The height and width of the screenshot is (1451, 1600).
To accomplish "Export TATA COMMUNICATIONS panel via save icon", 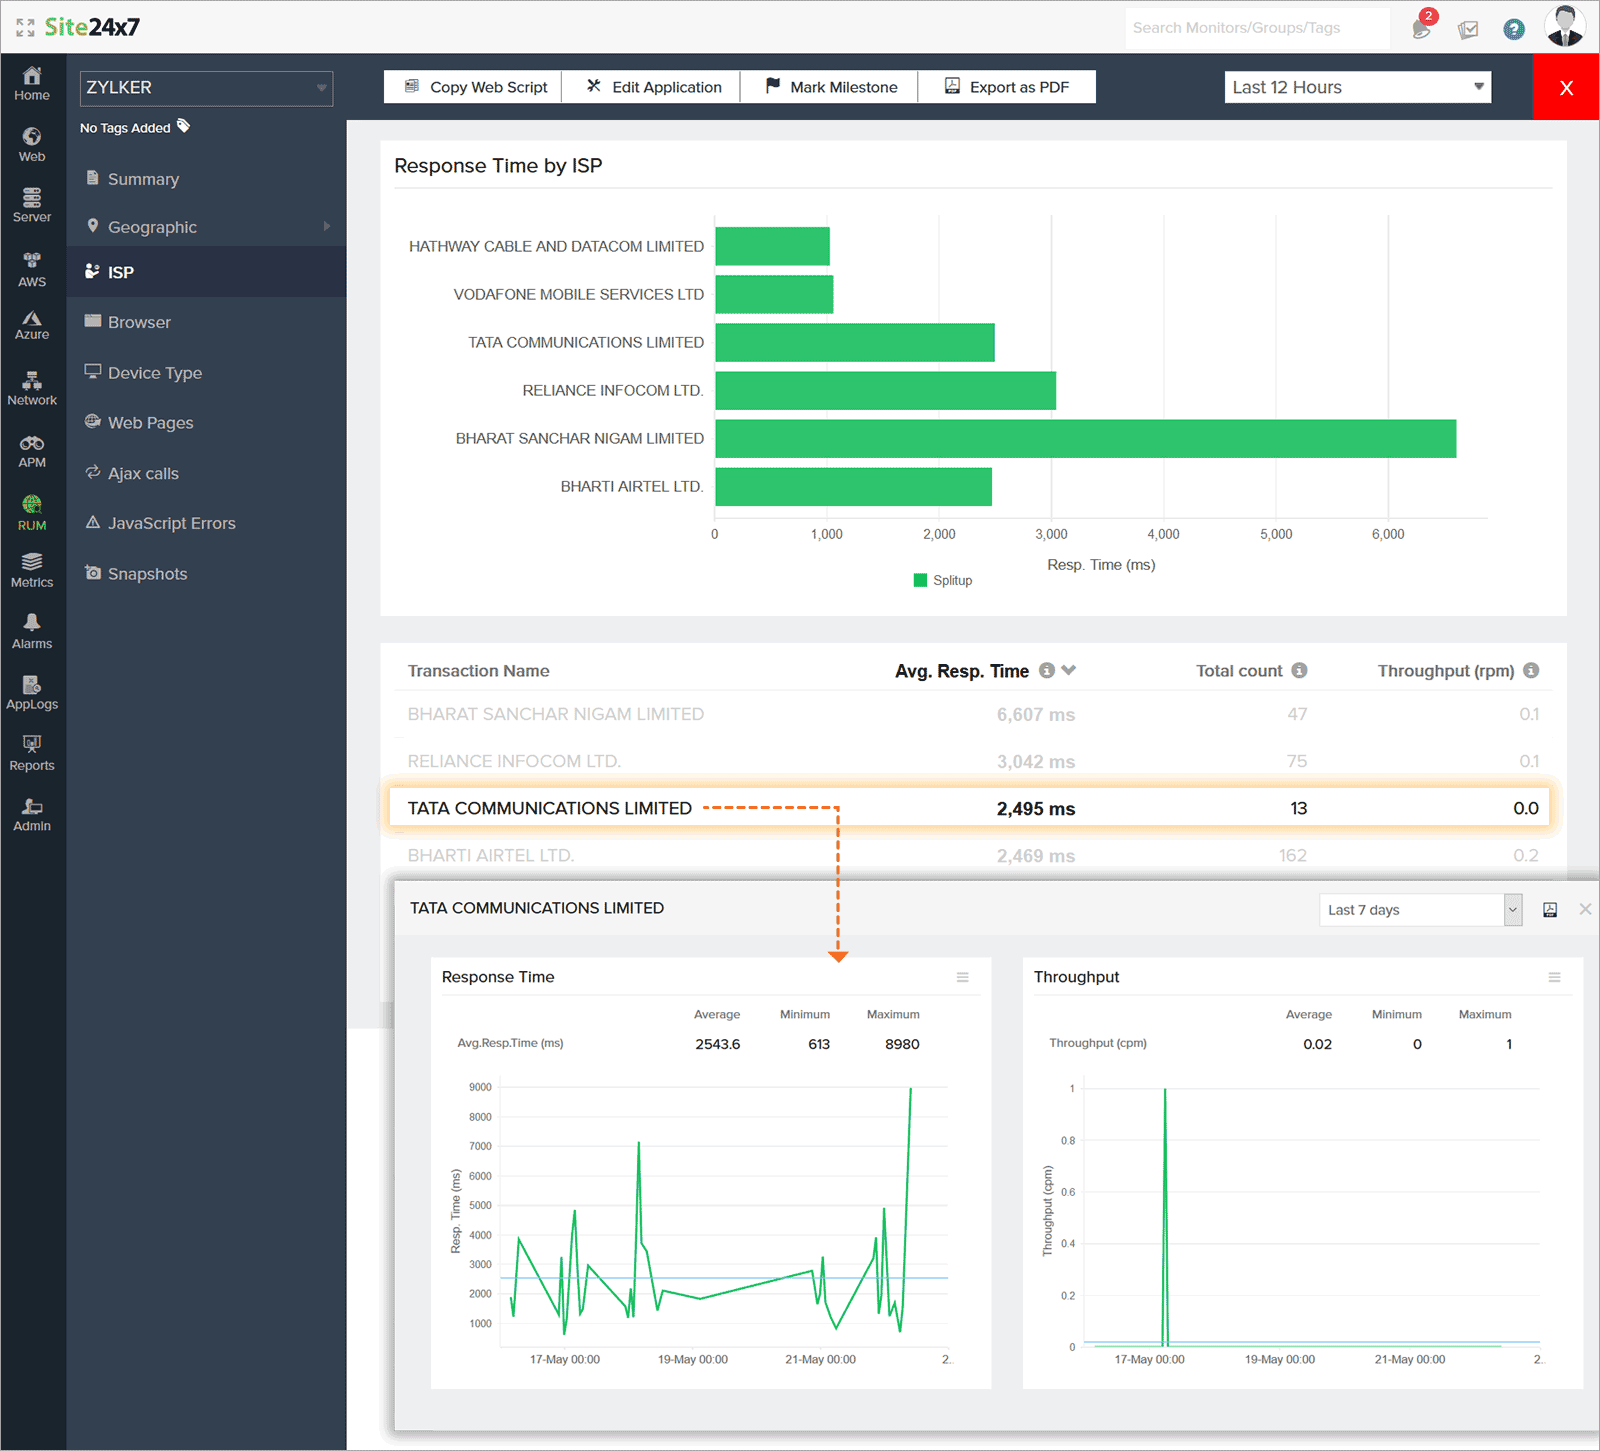I will (x=1550, y=910).
